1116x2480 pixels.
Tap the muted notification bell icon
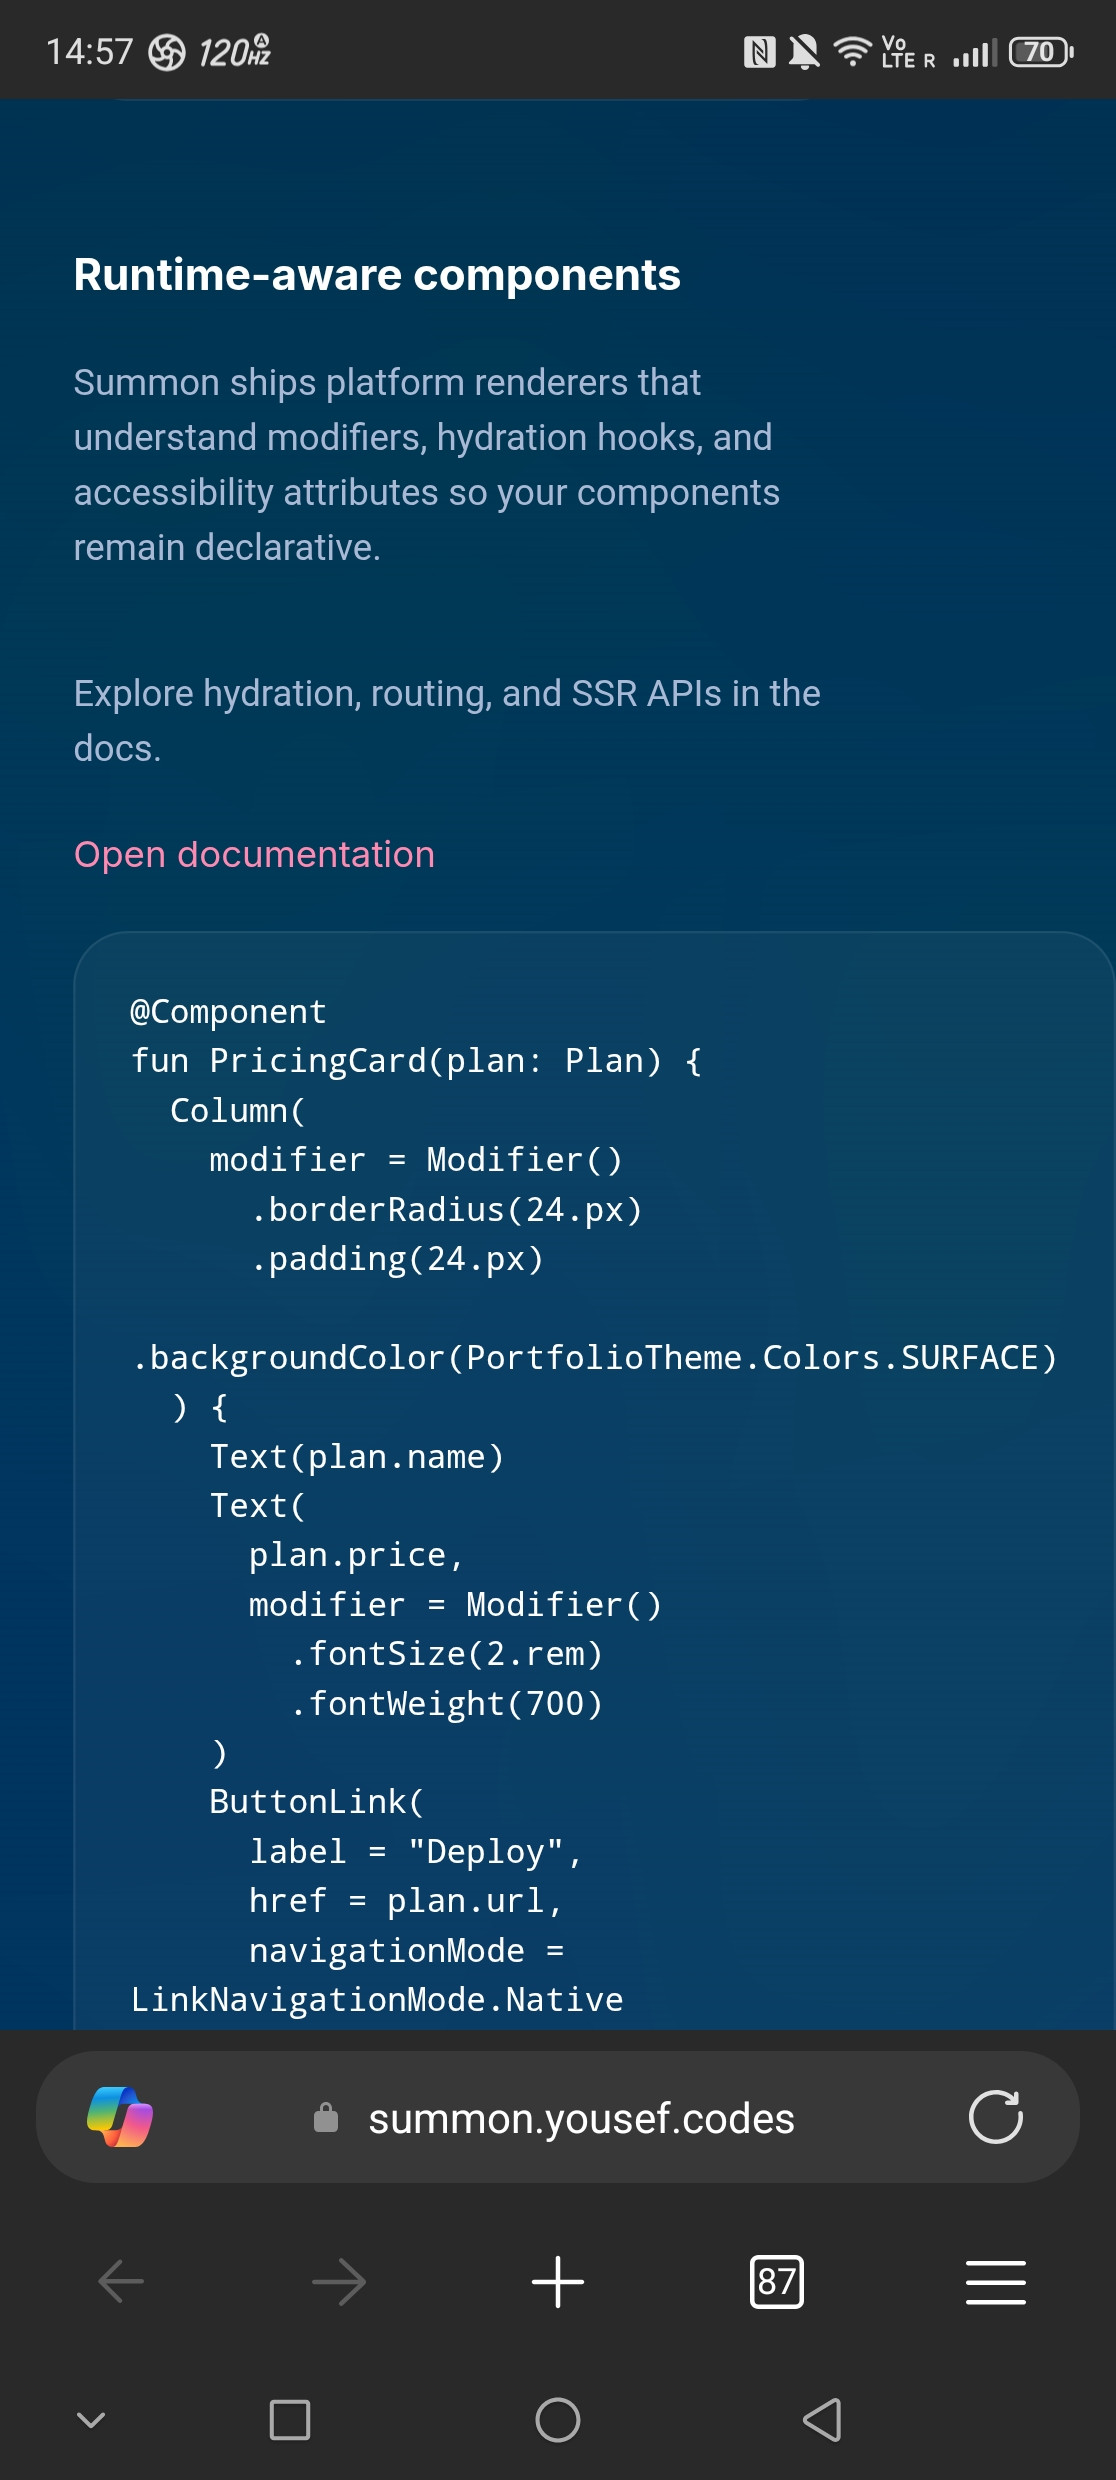(803, 52)
